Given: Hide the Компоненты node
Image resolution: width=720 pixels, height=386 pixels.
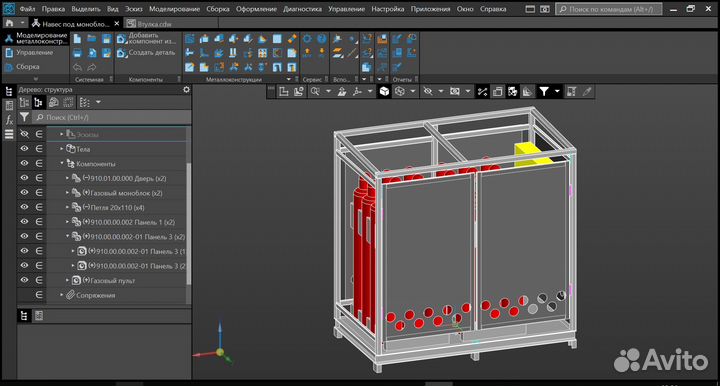Looking at the screenshot, I should 24,163.
